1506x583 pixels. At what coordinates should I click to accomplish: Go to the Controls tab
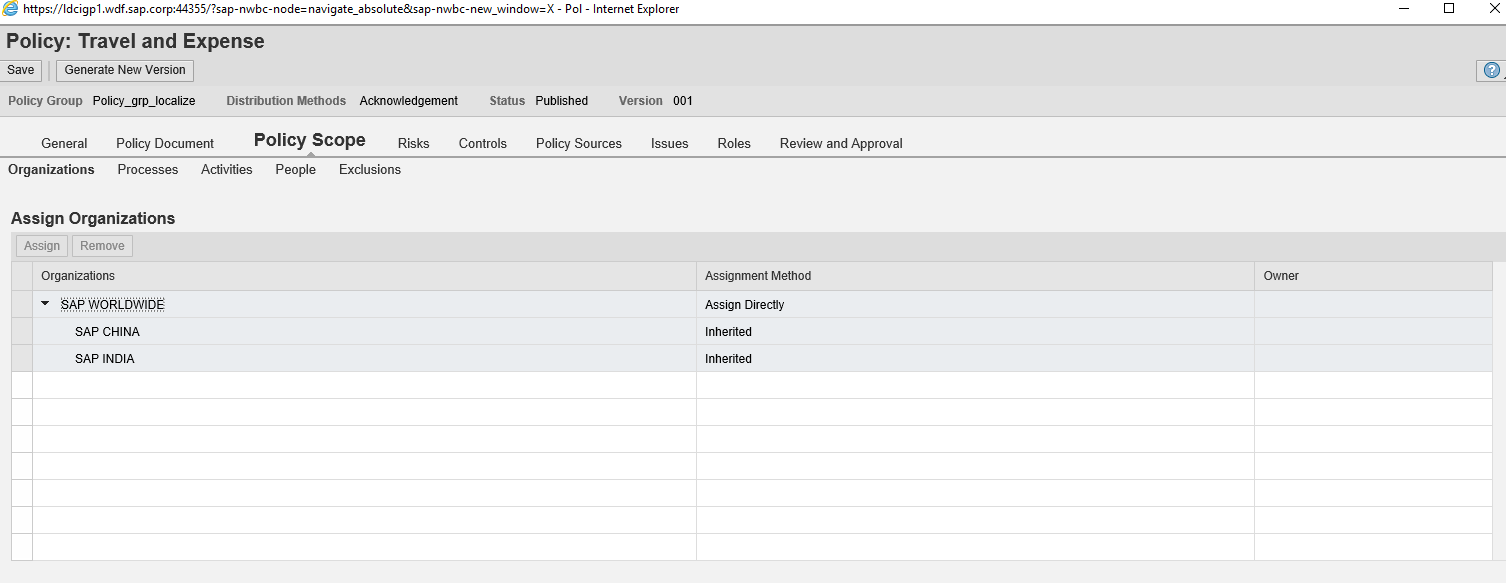[x=483, y=143]
